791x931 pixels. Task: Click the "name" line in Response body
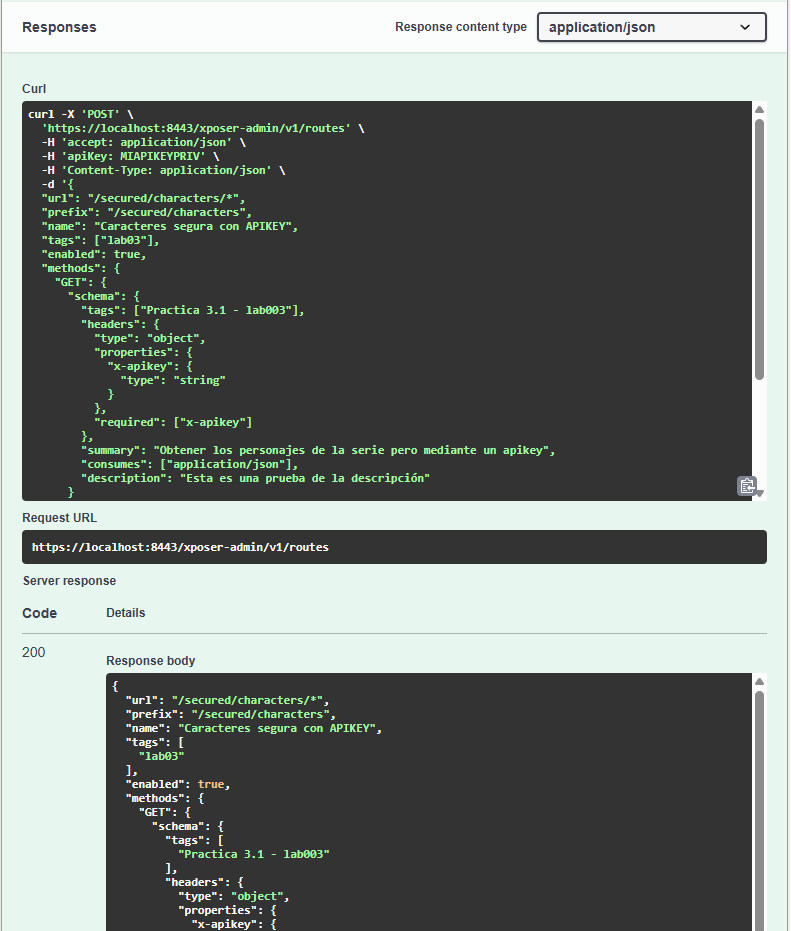point(254,728)
